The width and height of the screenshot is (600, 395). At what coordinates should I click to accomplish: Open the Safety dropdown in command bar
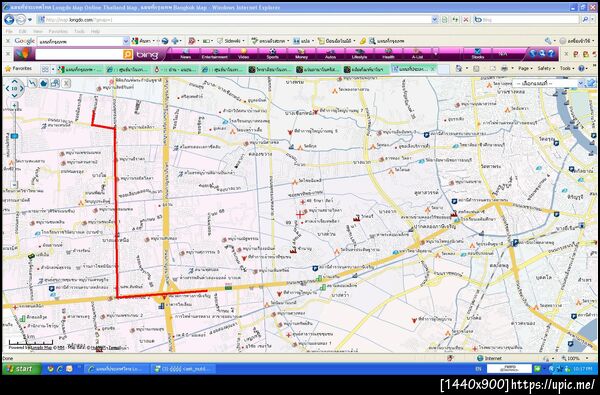coord(546,69)
